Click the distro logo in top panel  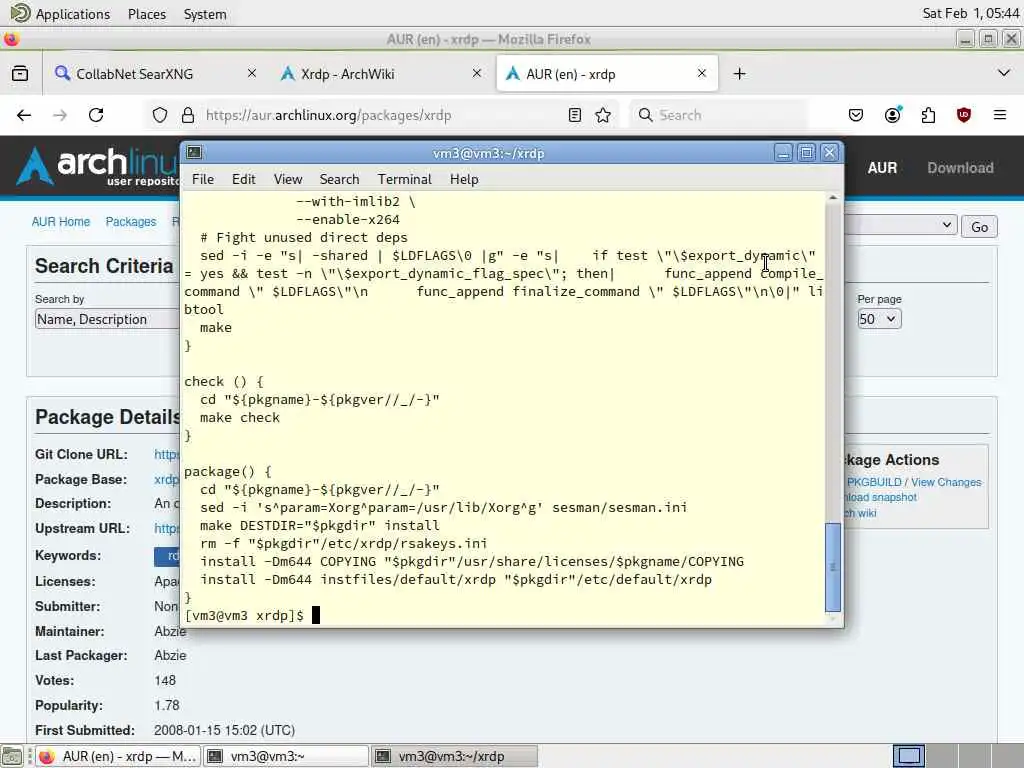coord(20,13)
